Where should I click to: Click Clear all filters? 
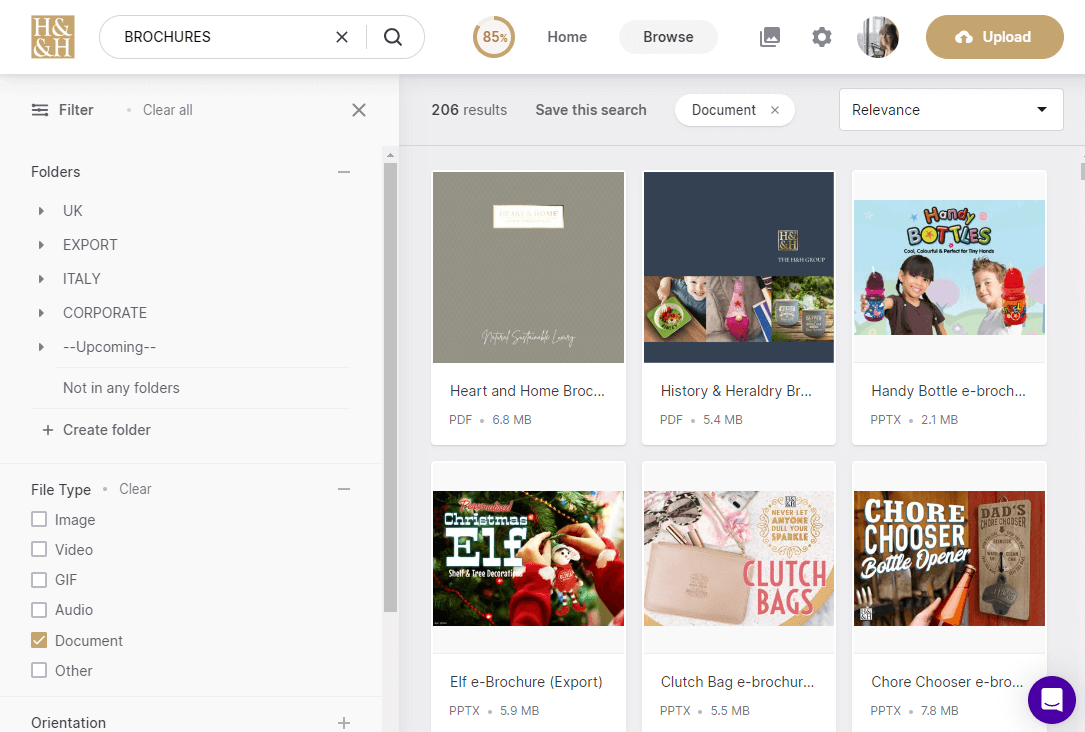click(167, 110)
